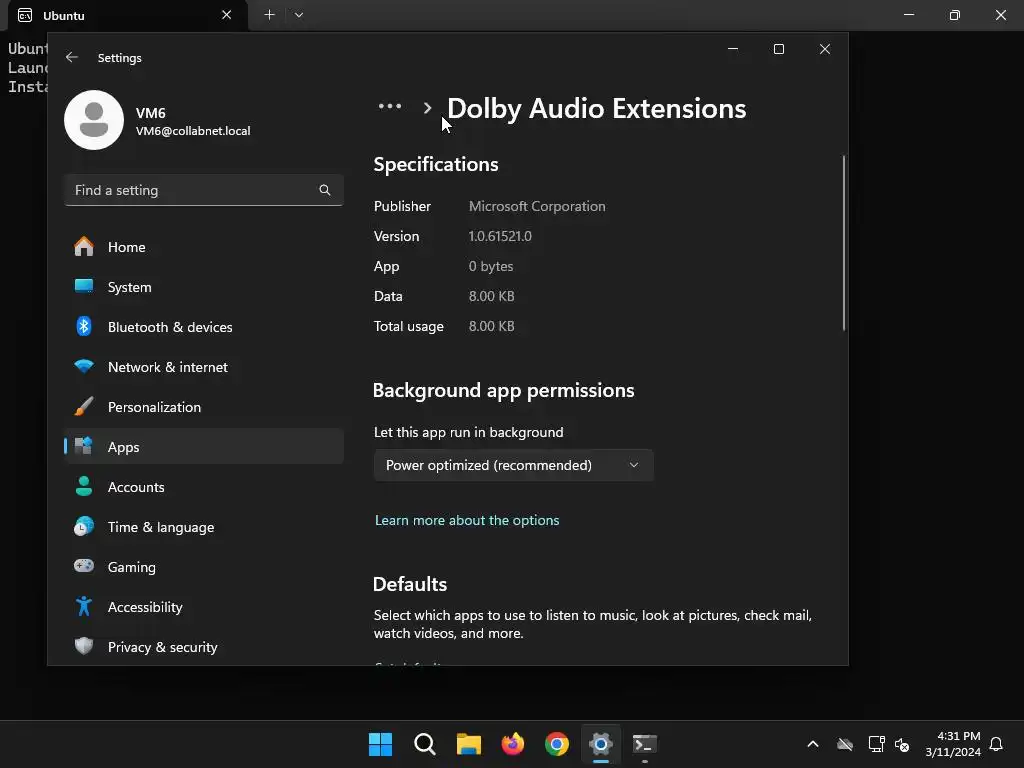Select the Ubuntu tab in Terminal
Viewport: 1024px width, 768px height.
pos(127,16)
